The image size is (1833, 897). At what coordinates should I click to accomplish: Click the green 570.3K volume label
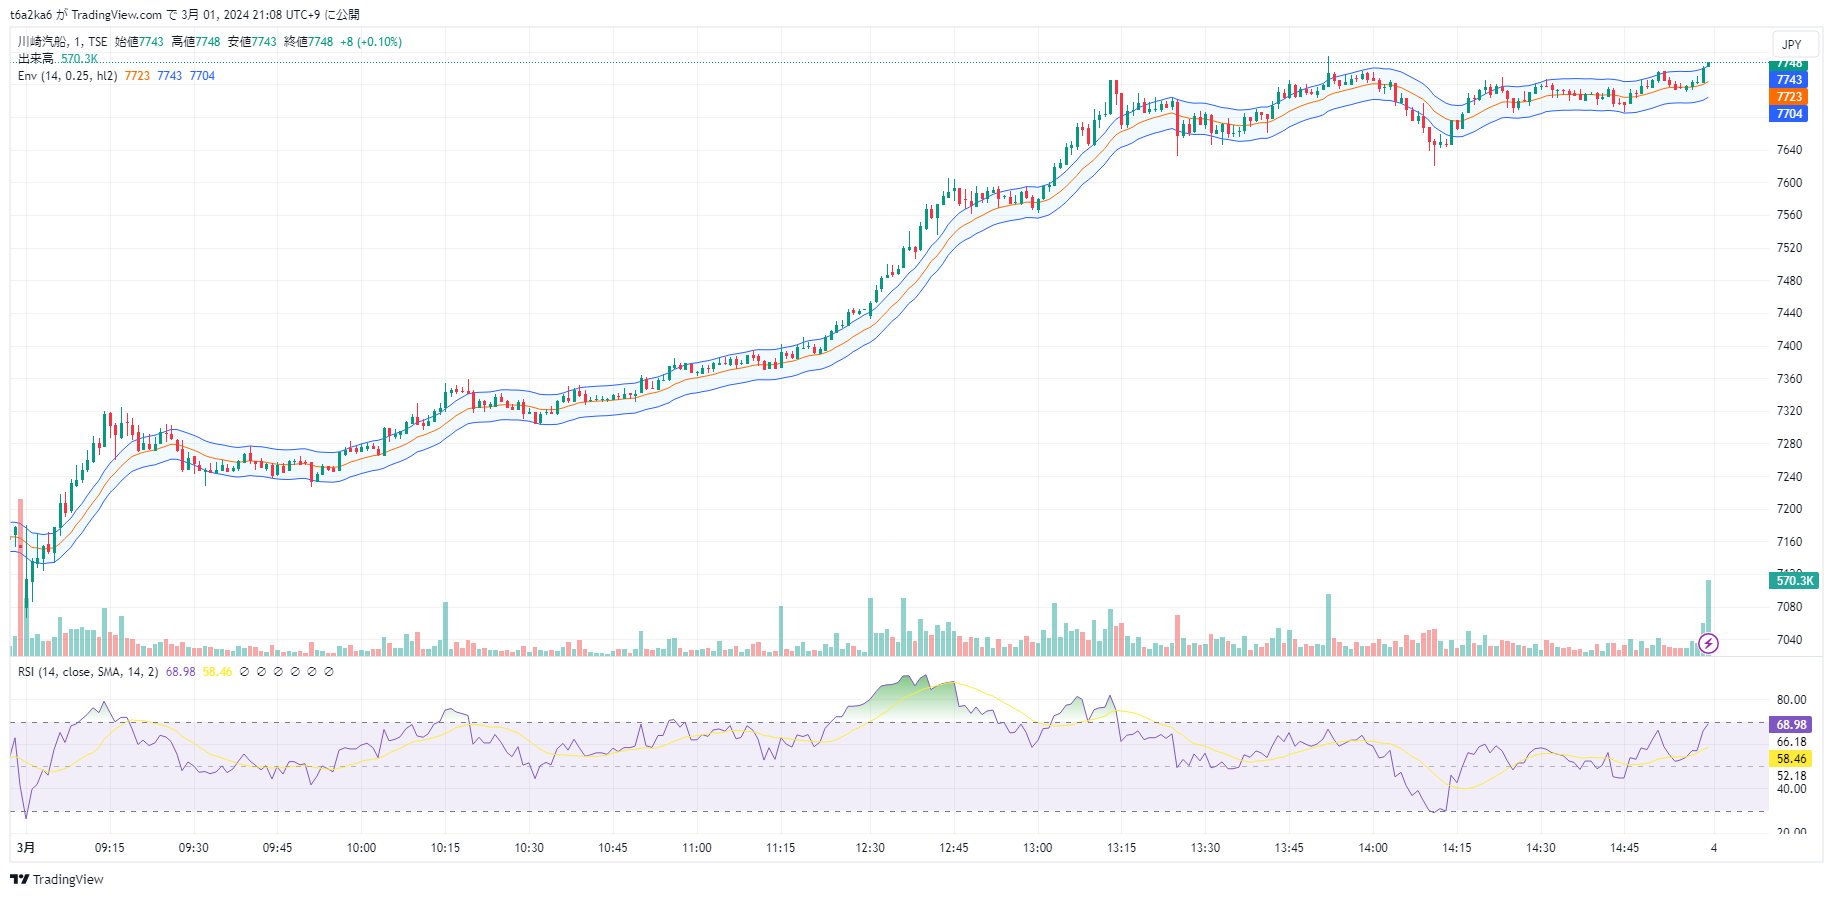click(x=1794, y=581)
